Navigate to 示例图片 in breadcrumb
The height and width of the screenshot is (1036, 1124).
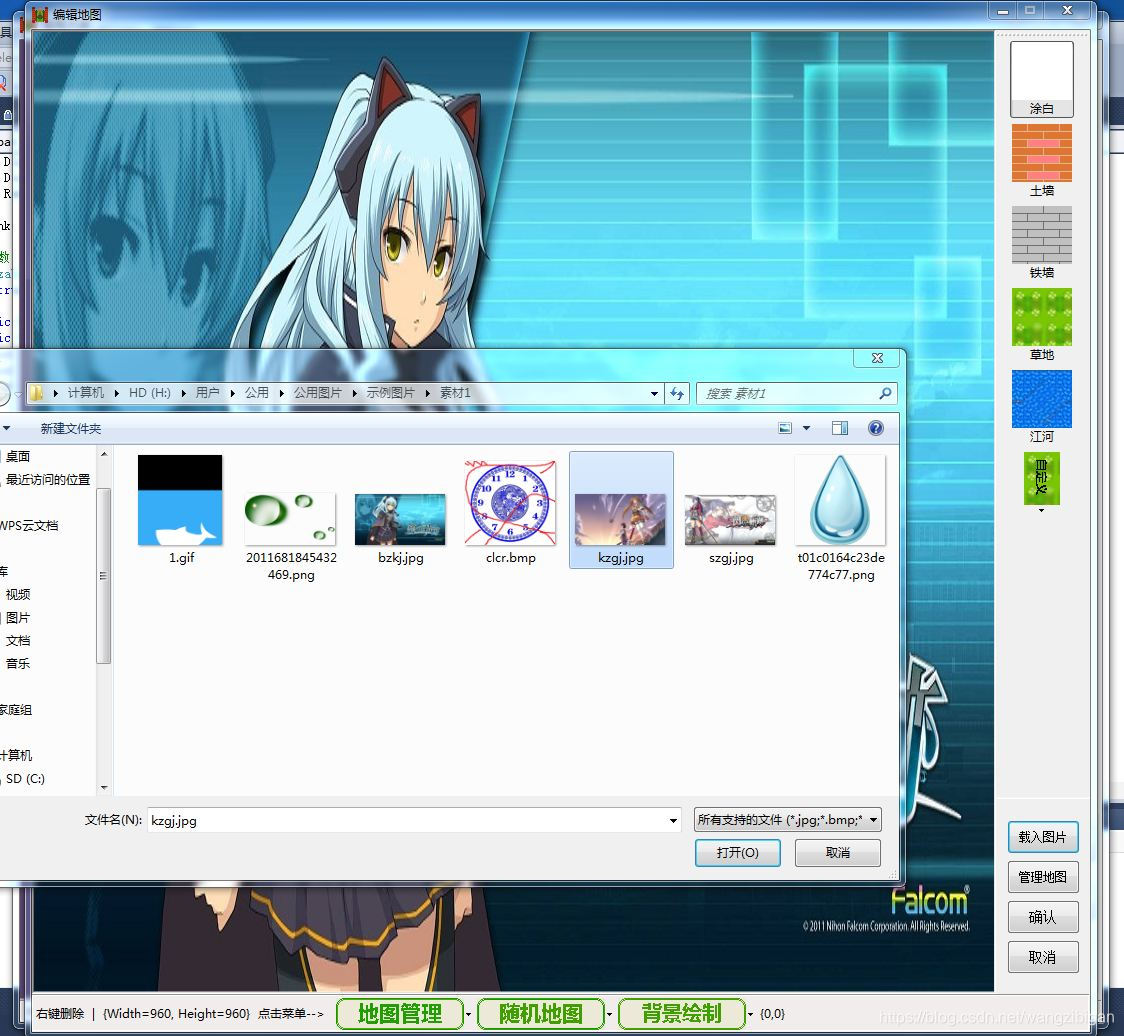[391, 393]
